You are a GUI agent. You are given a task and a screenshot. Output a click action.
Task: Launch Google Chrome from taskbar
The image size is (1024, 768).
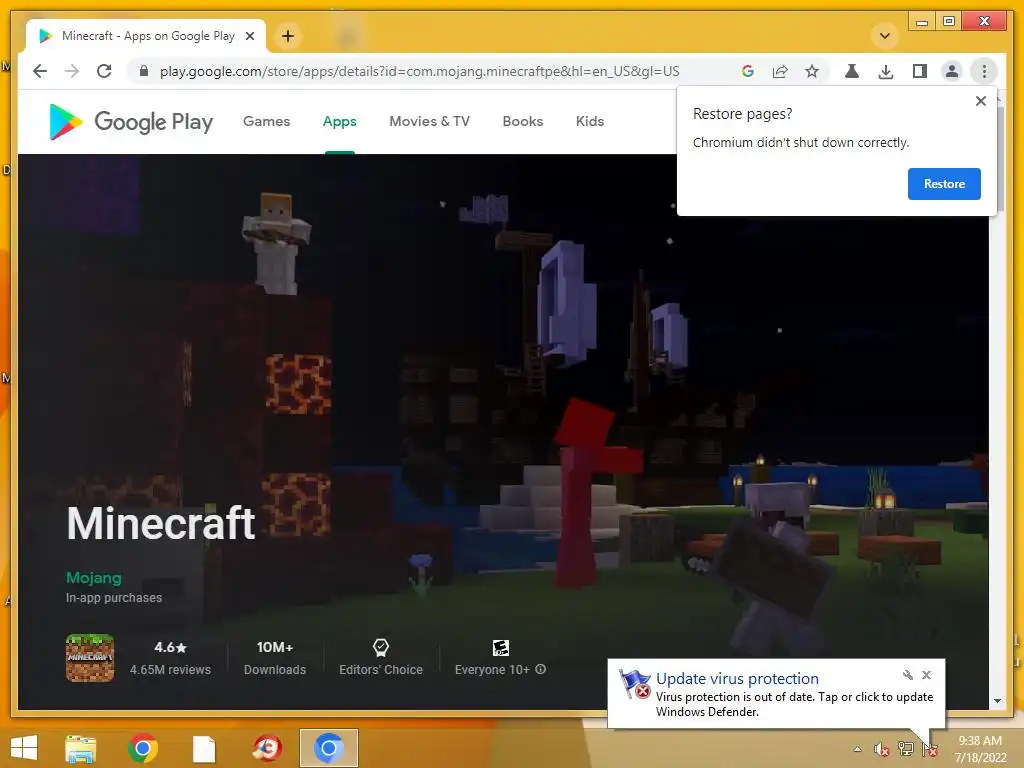[142, 748]
